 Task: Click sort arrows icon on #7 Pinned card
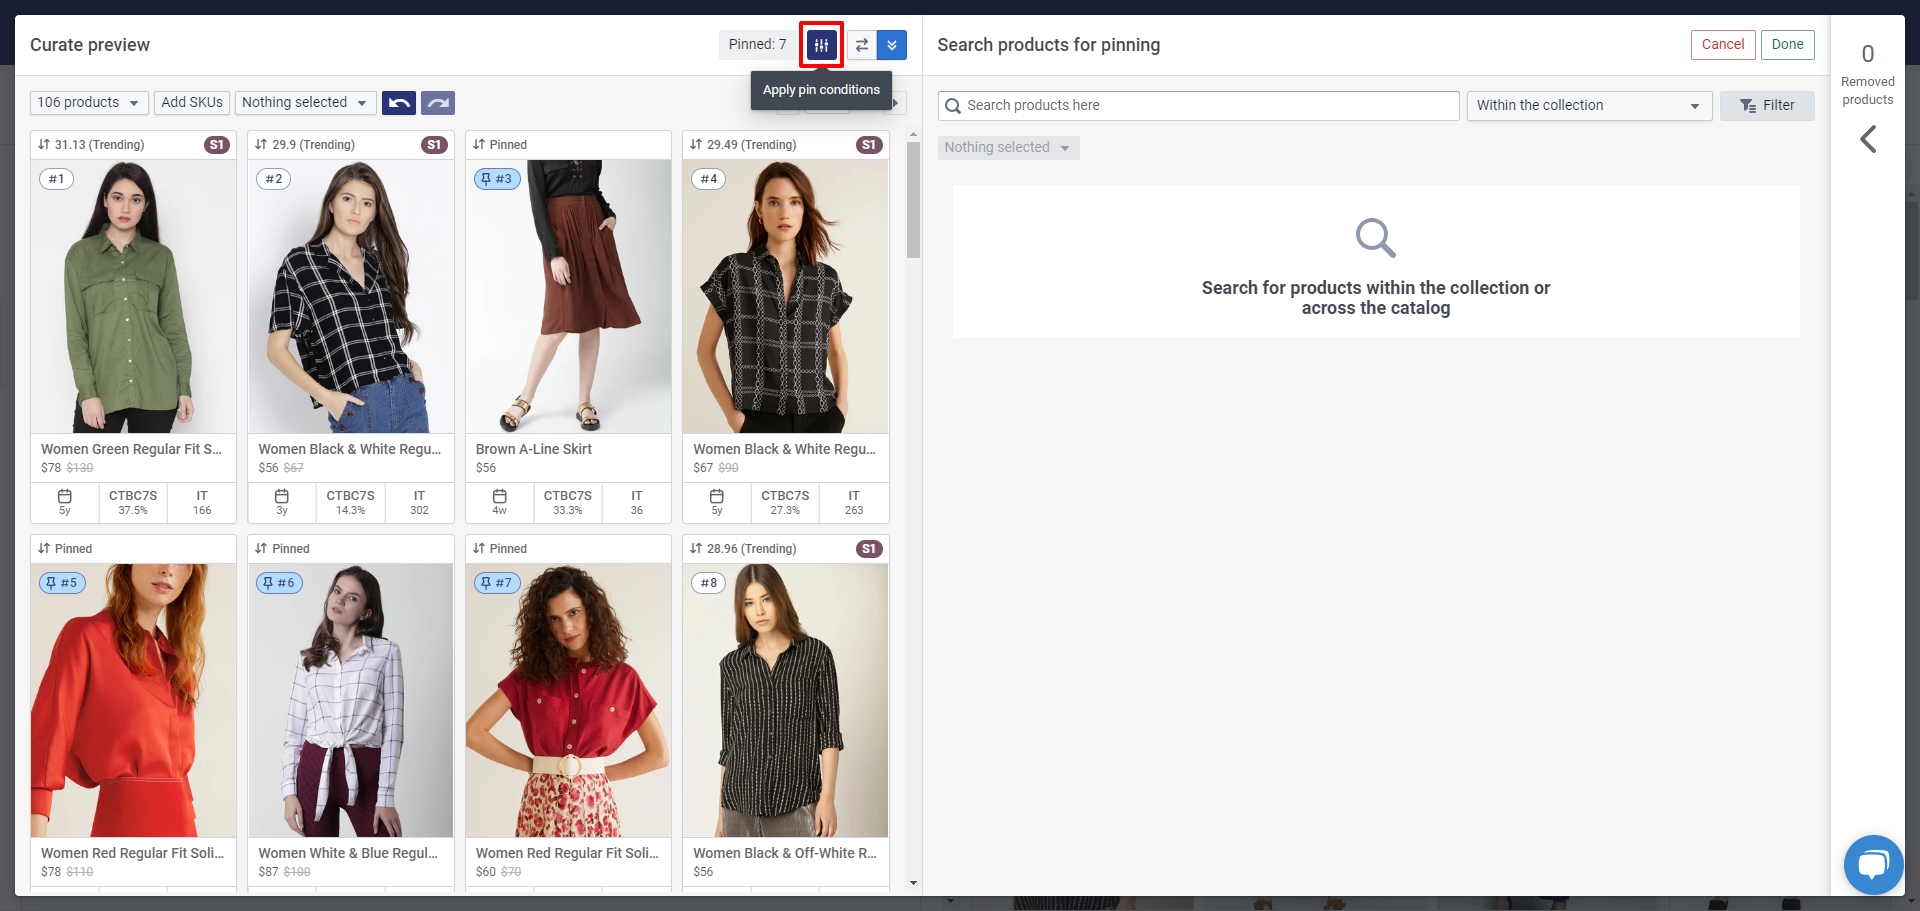coord(479,549)
